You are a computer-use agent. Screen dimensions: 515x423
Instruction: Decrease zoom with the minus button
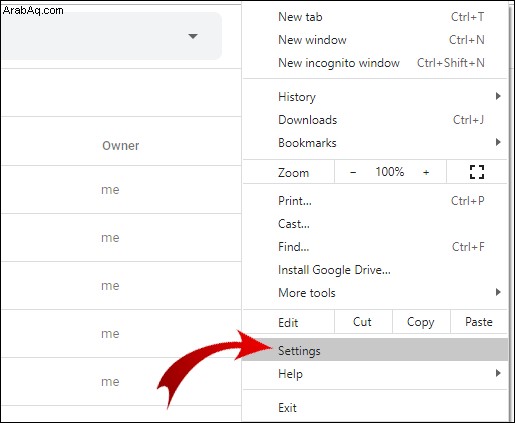[353, 172]
